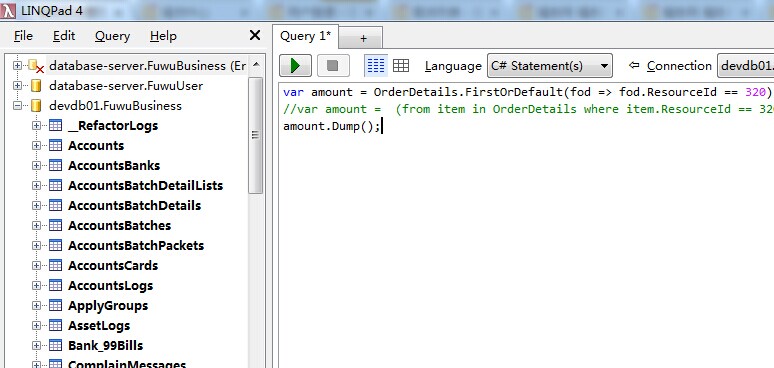774x368 pixels.
Task: Click the tree scrollbar up arrow
Action: pos(256,65)
